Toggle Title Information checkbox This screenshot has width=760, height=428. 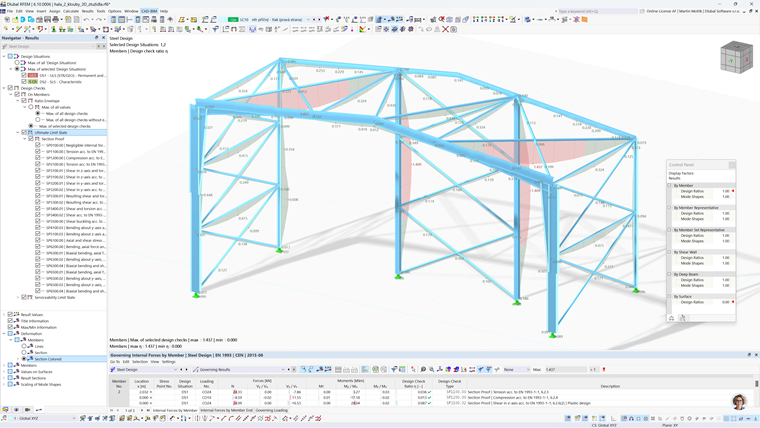point(10,321)
